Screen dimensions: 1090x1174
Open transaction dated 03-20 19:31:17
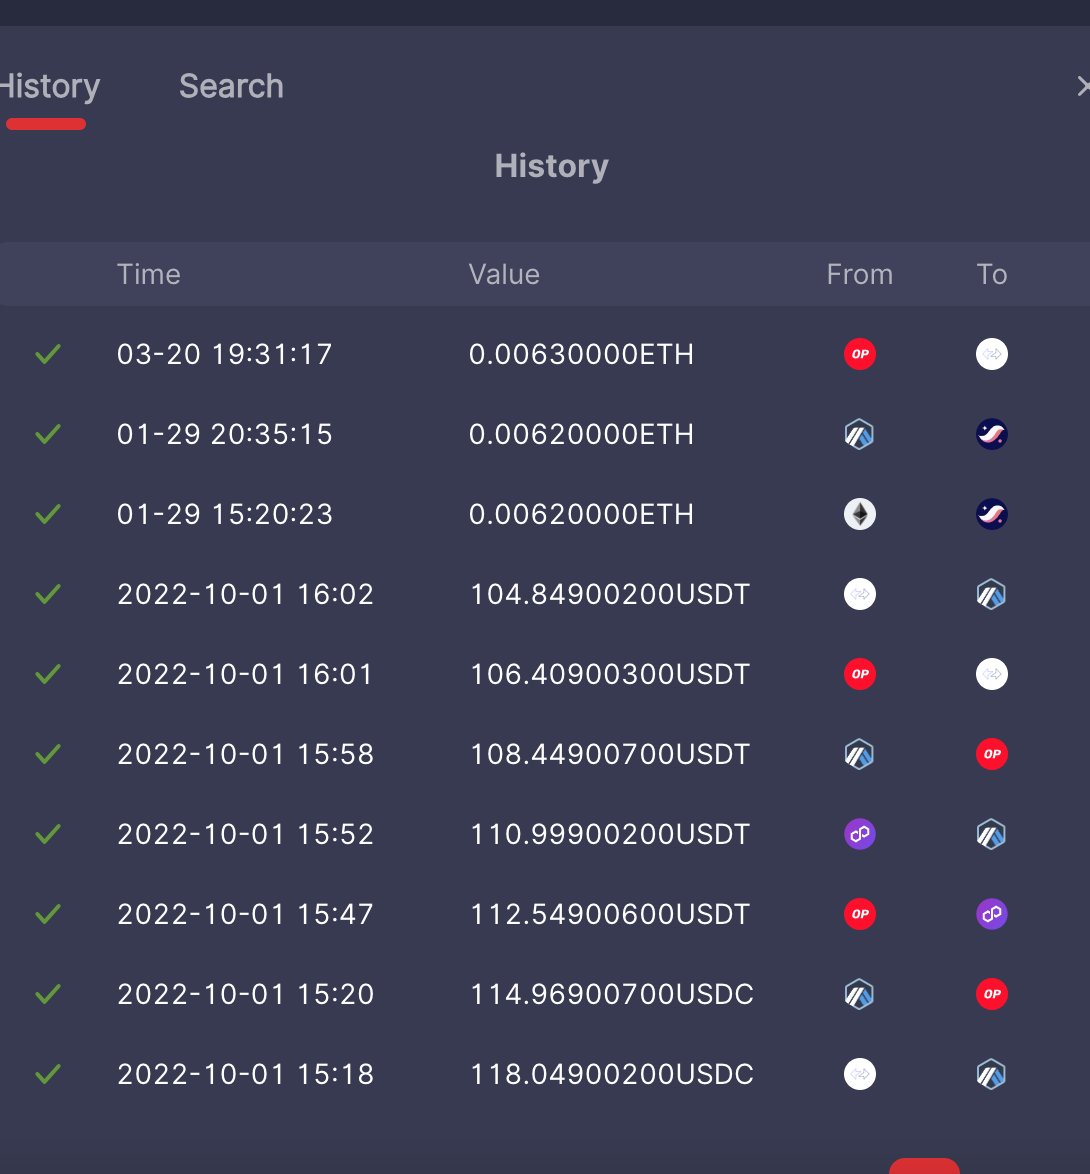[x=225, y=354]
